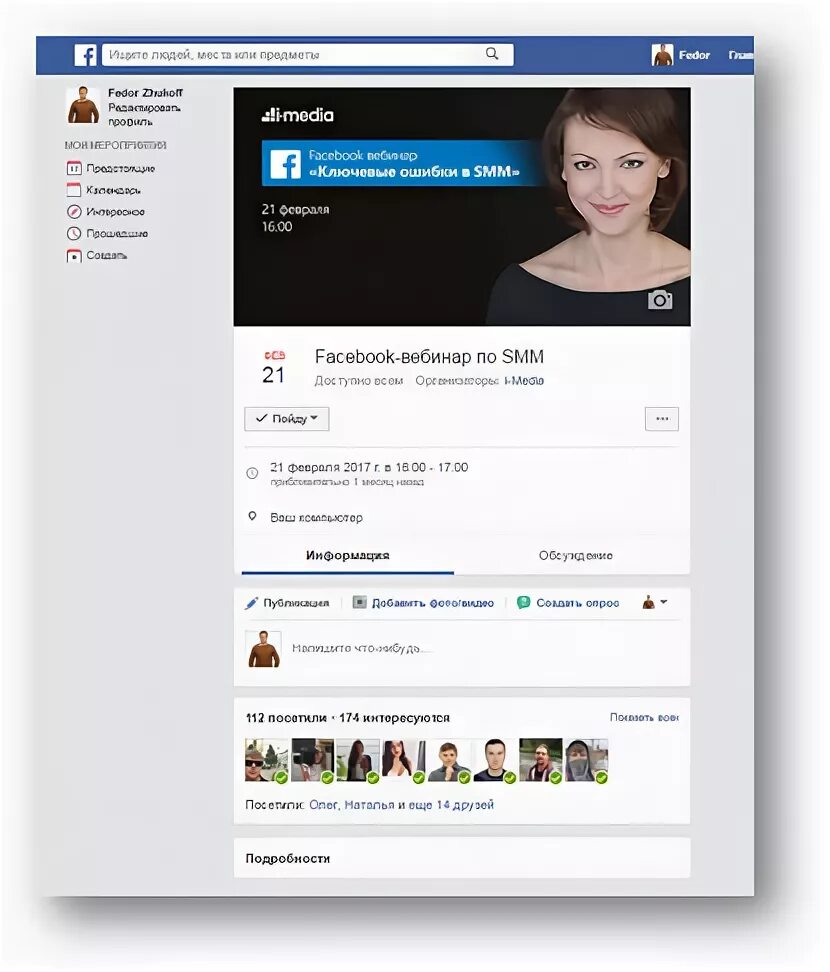Open Fedor Zhahoff sidebar profile name
The height and width of the screenshot is (972, 830).
[x=145, y=93]
